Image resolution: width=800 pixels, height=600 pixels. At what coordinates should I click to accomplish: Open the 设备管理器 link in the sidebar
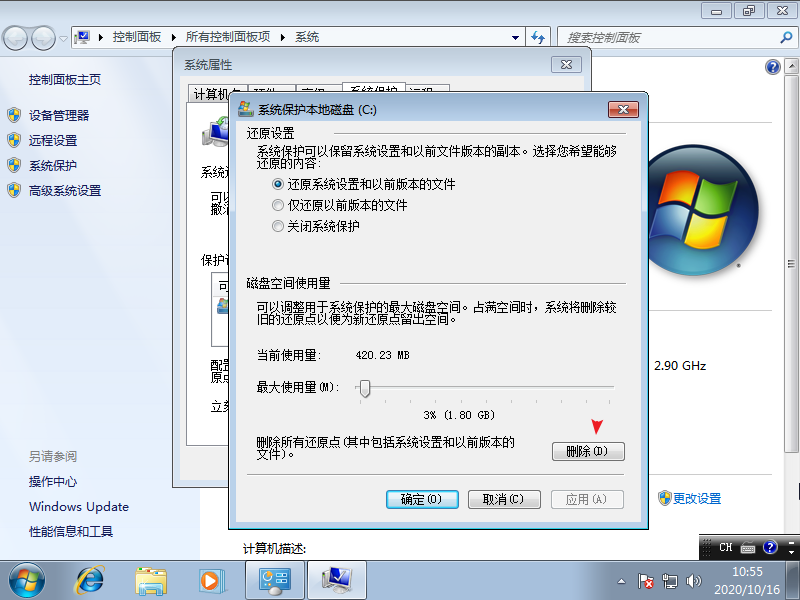[59, 115]
